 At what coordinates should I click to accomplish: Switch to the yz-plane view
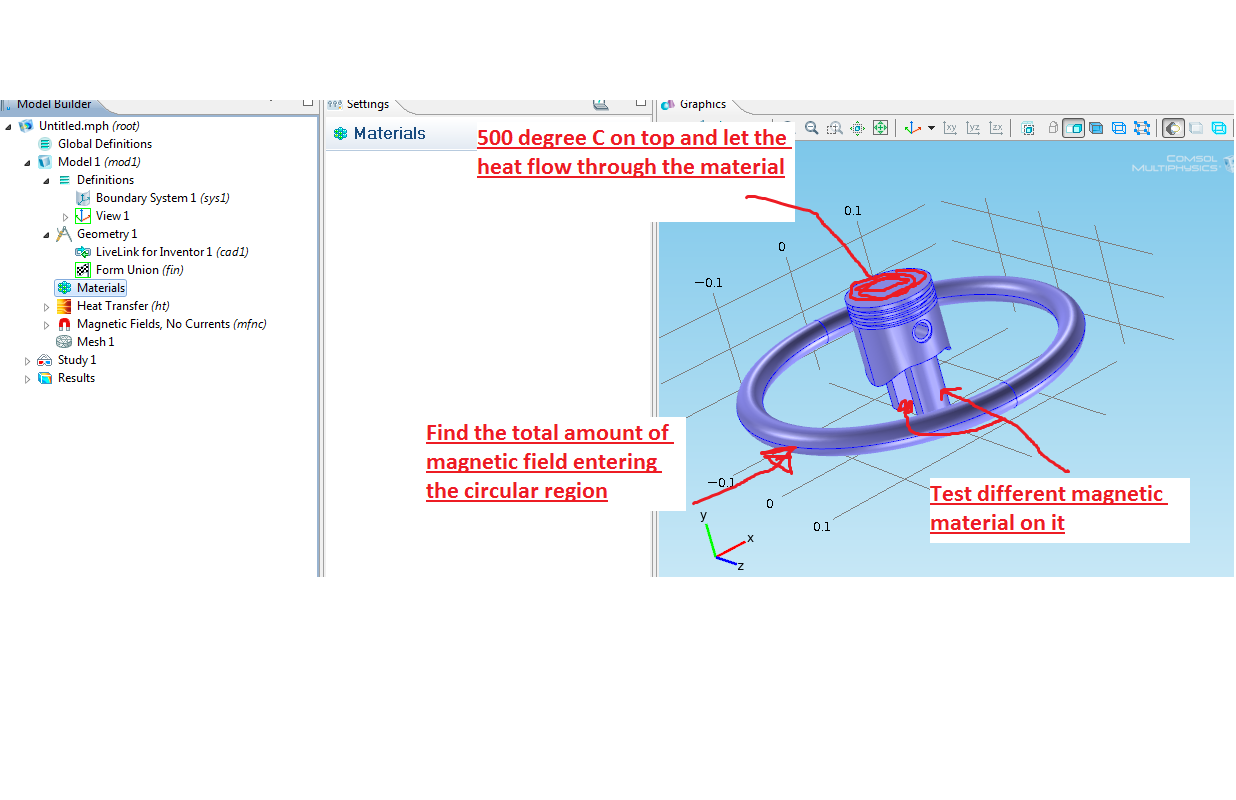click(x=973, y=128)
